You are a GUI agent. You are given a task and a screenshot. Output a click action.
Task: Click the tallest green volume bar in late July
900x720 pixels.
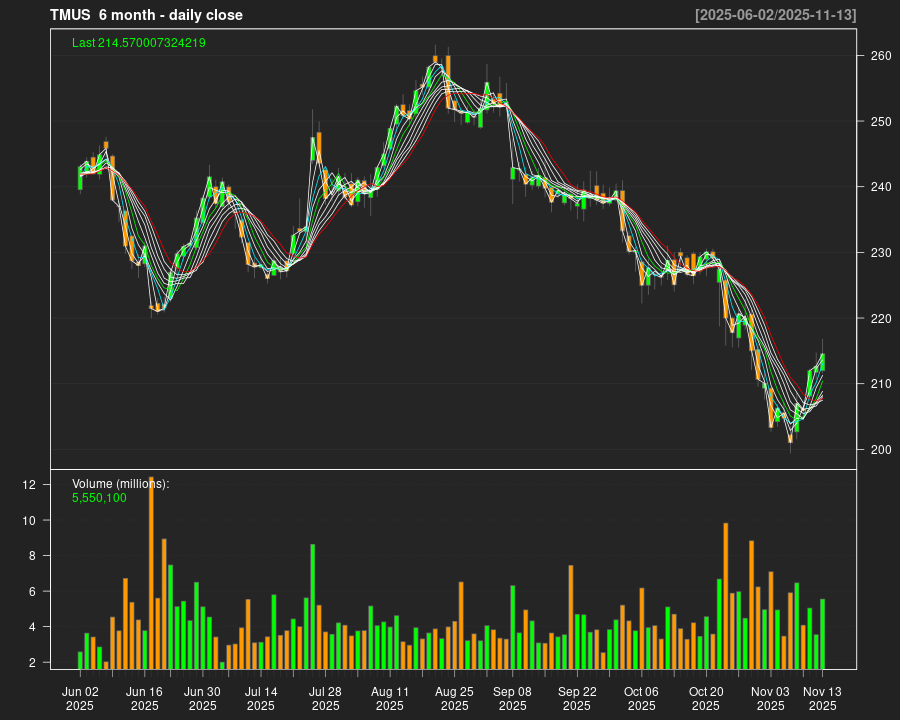[313, 606]
